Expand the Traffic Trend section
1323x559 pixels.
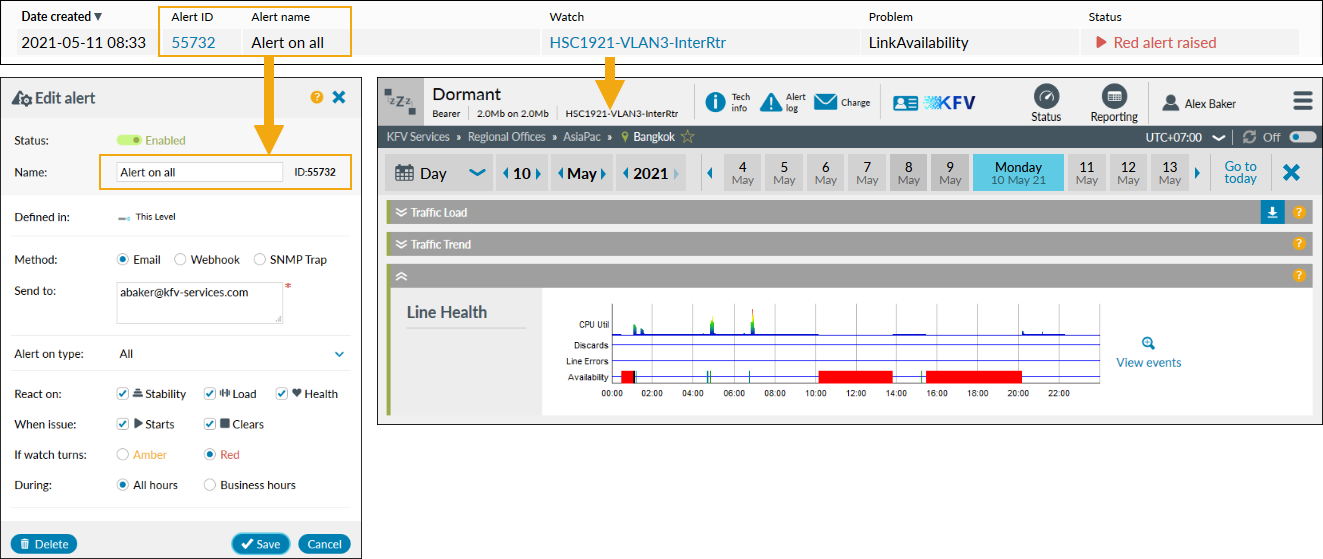tap(401, 244)
